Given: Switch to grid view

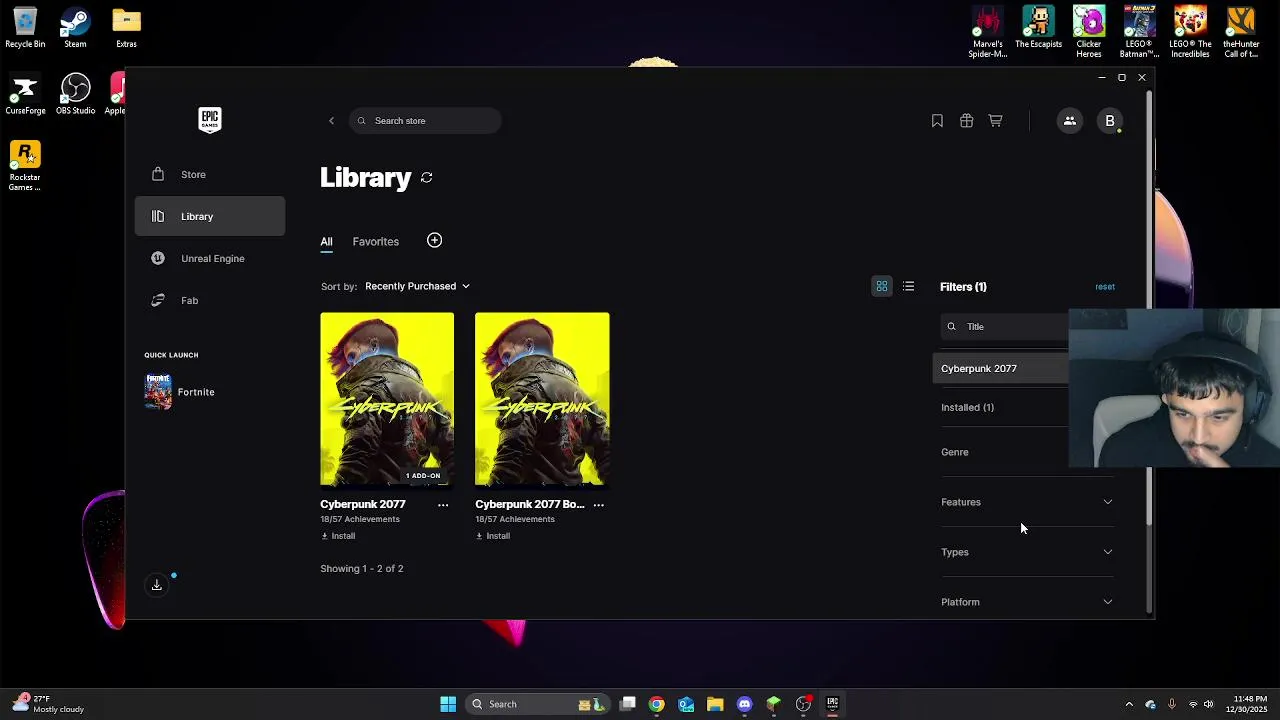Looking at the screenshot, I should tap(882, 287).
